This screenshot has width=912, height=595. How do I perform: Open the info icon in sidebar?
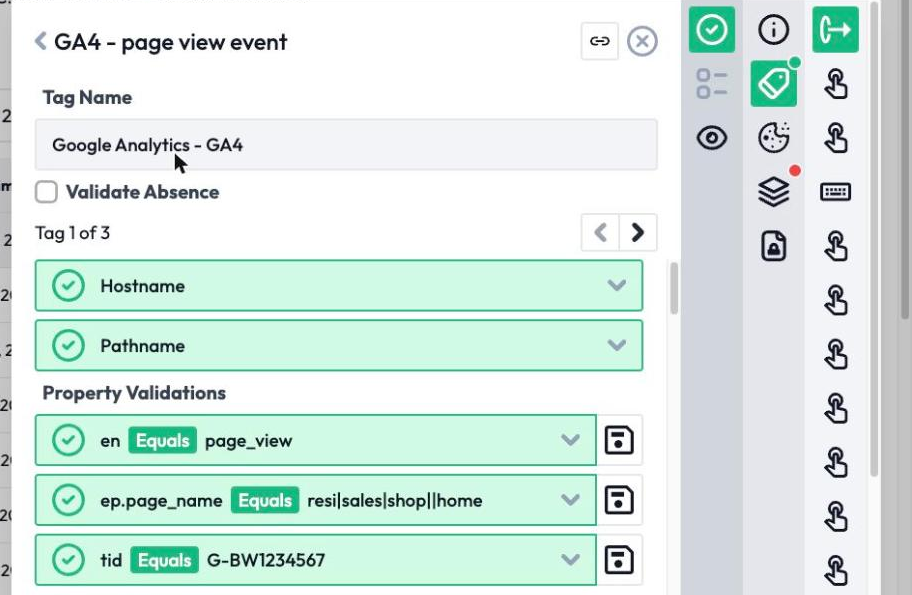(774, 30)
